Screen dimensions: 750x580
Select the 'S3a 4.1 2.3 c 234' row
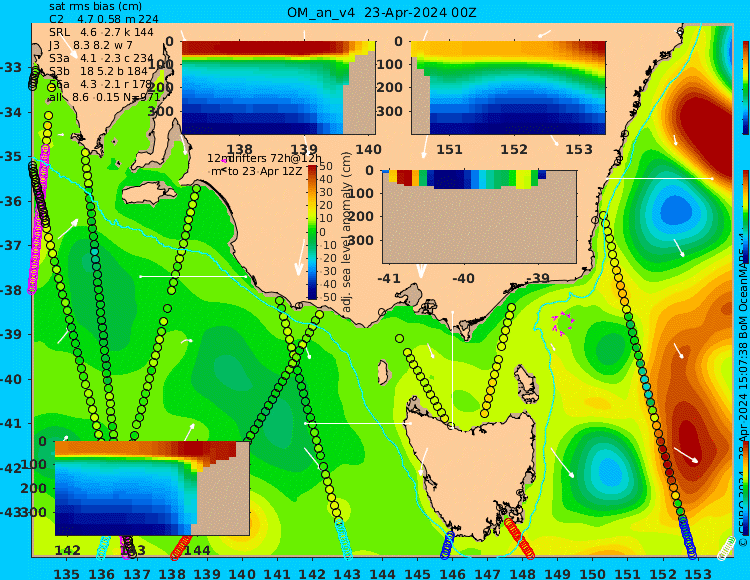(x=101, y=58)
